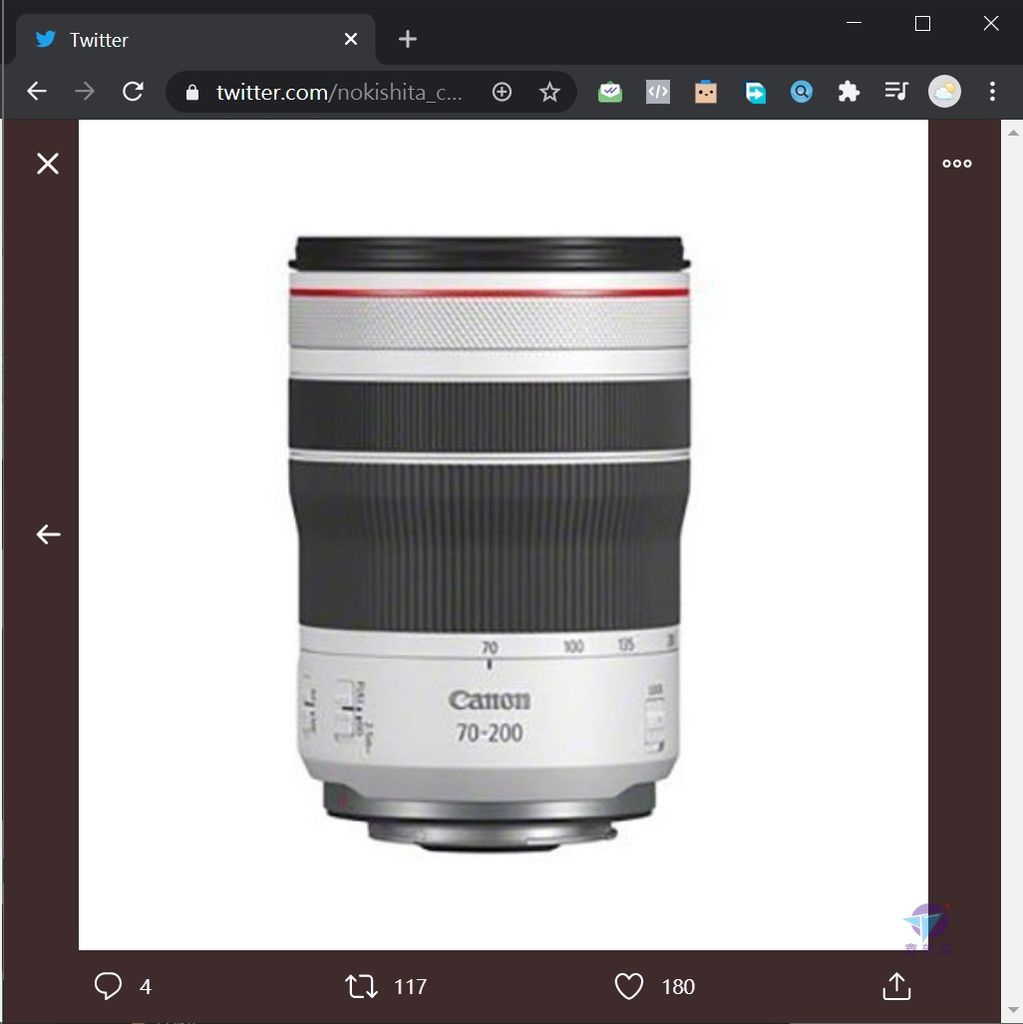Open the Chrome profile avatar

pyautogui.click(x=944, y=91)
